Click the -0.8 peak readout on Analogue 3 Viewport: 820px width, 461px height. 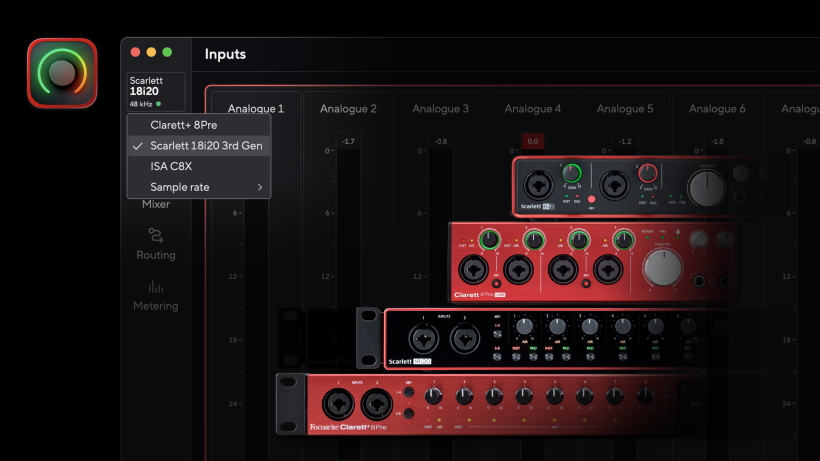[440, 141]
